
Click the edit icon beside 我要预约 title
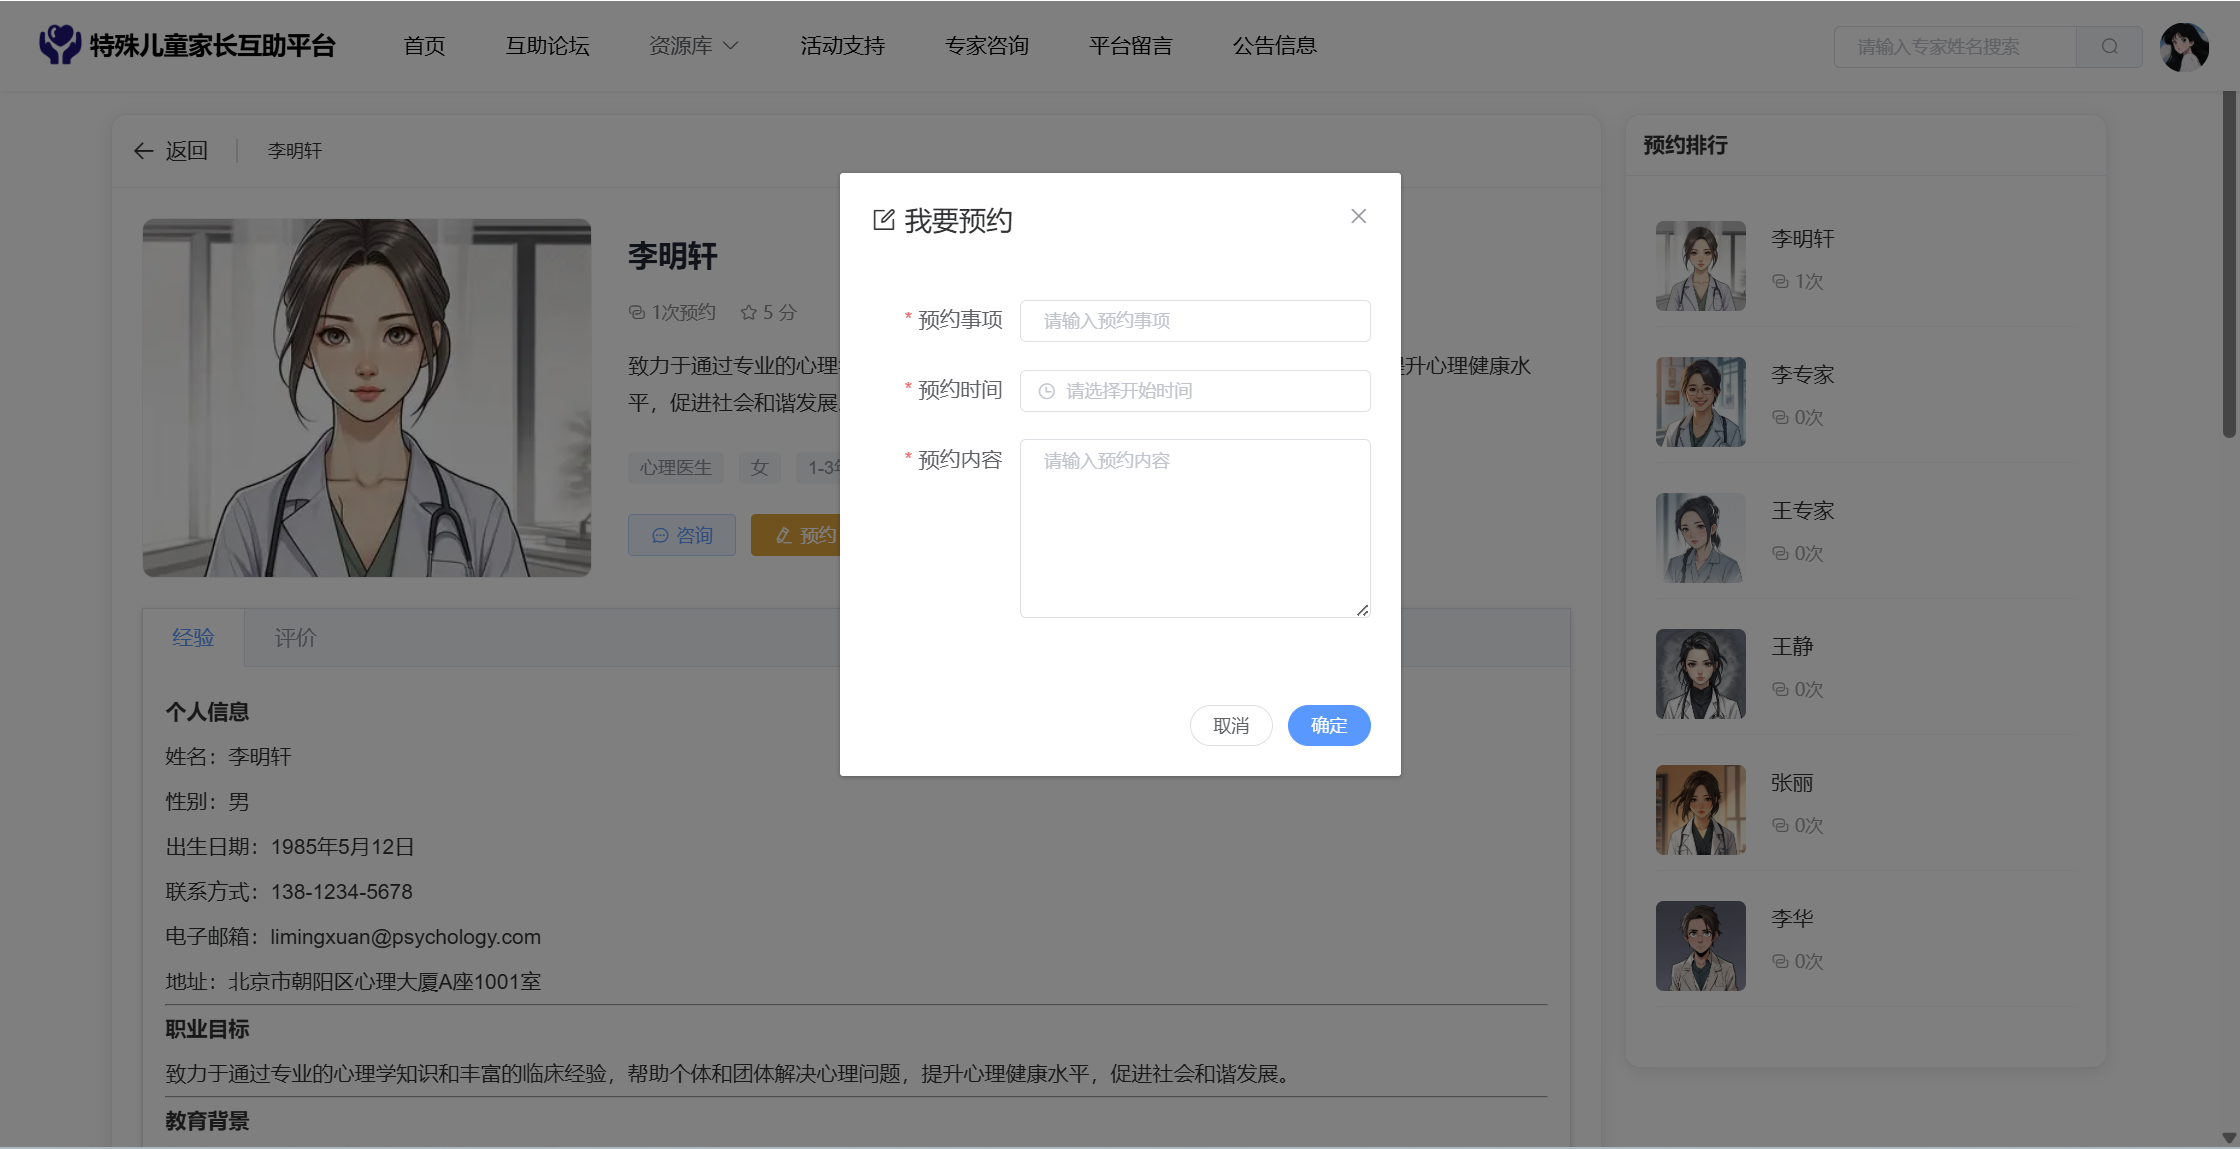[883, 220]
